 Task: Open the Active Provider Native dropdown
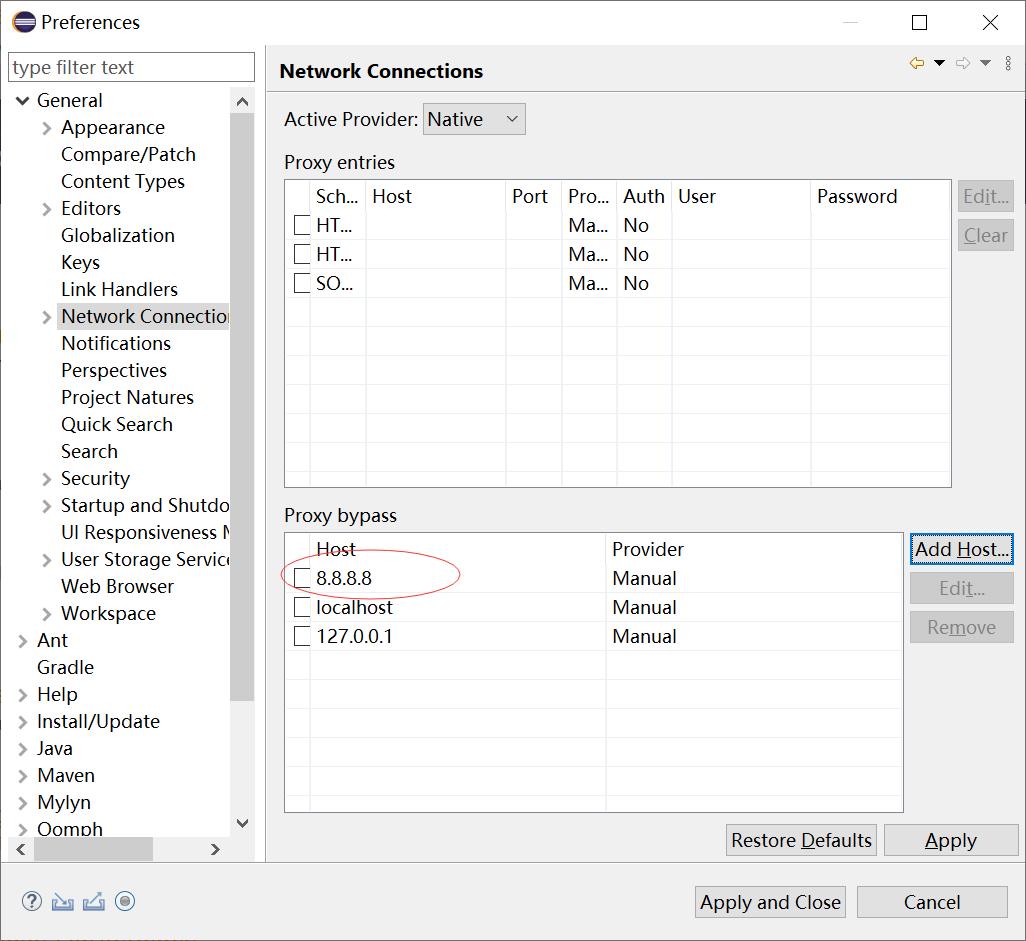click(474, 119)
